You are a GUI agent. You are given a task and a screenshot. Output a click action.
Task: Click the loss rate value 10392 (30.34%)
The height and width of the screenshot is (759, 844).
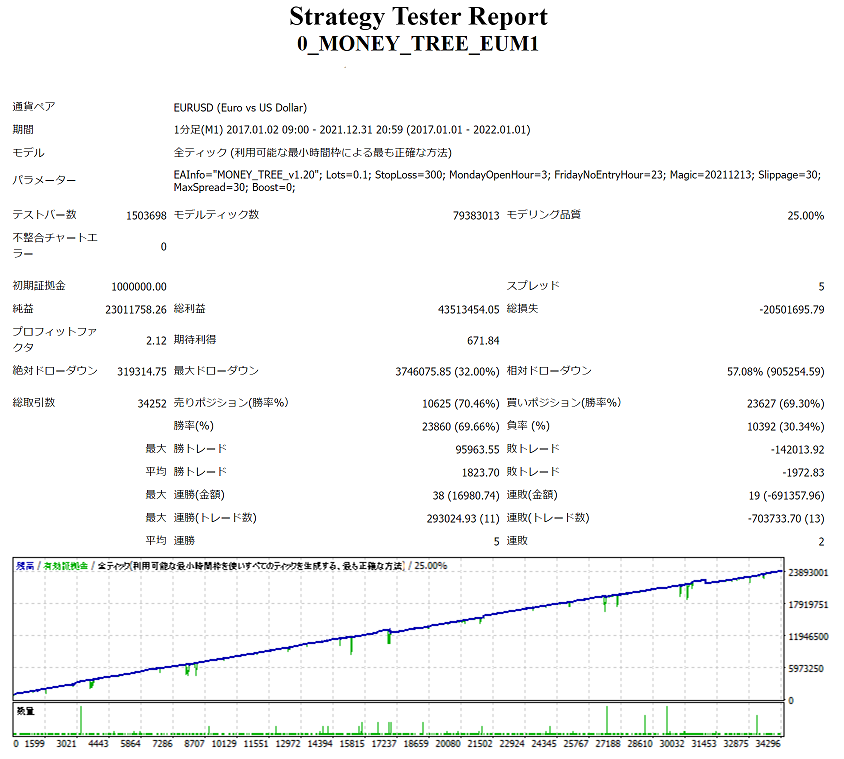coord(786,427)
